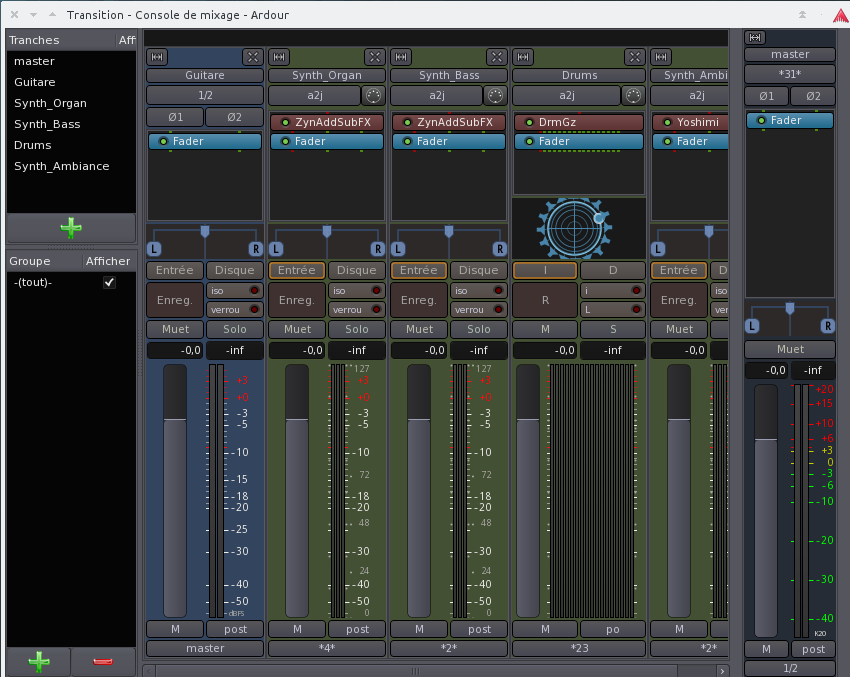
Task: Add a new group with the bottom plus icon
Action: coord(39,661)
